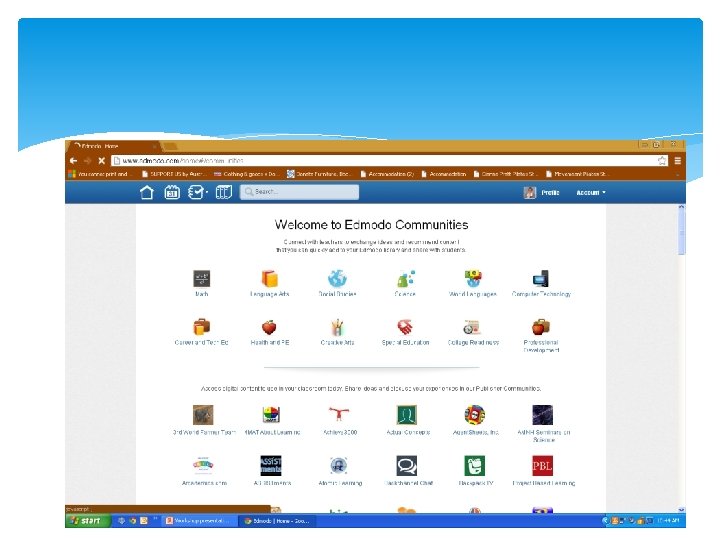This screenshot has height=540, width=720.
Task: Click the page vertical scrollbar thumb
Action: pos(681,232)
